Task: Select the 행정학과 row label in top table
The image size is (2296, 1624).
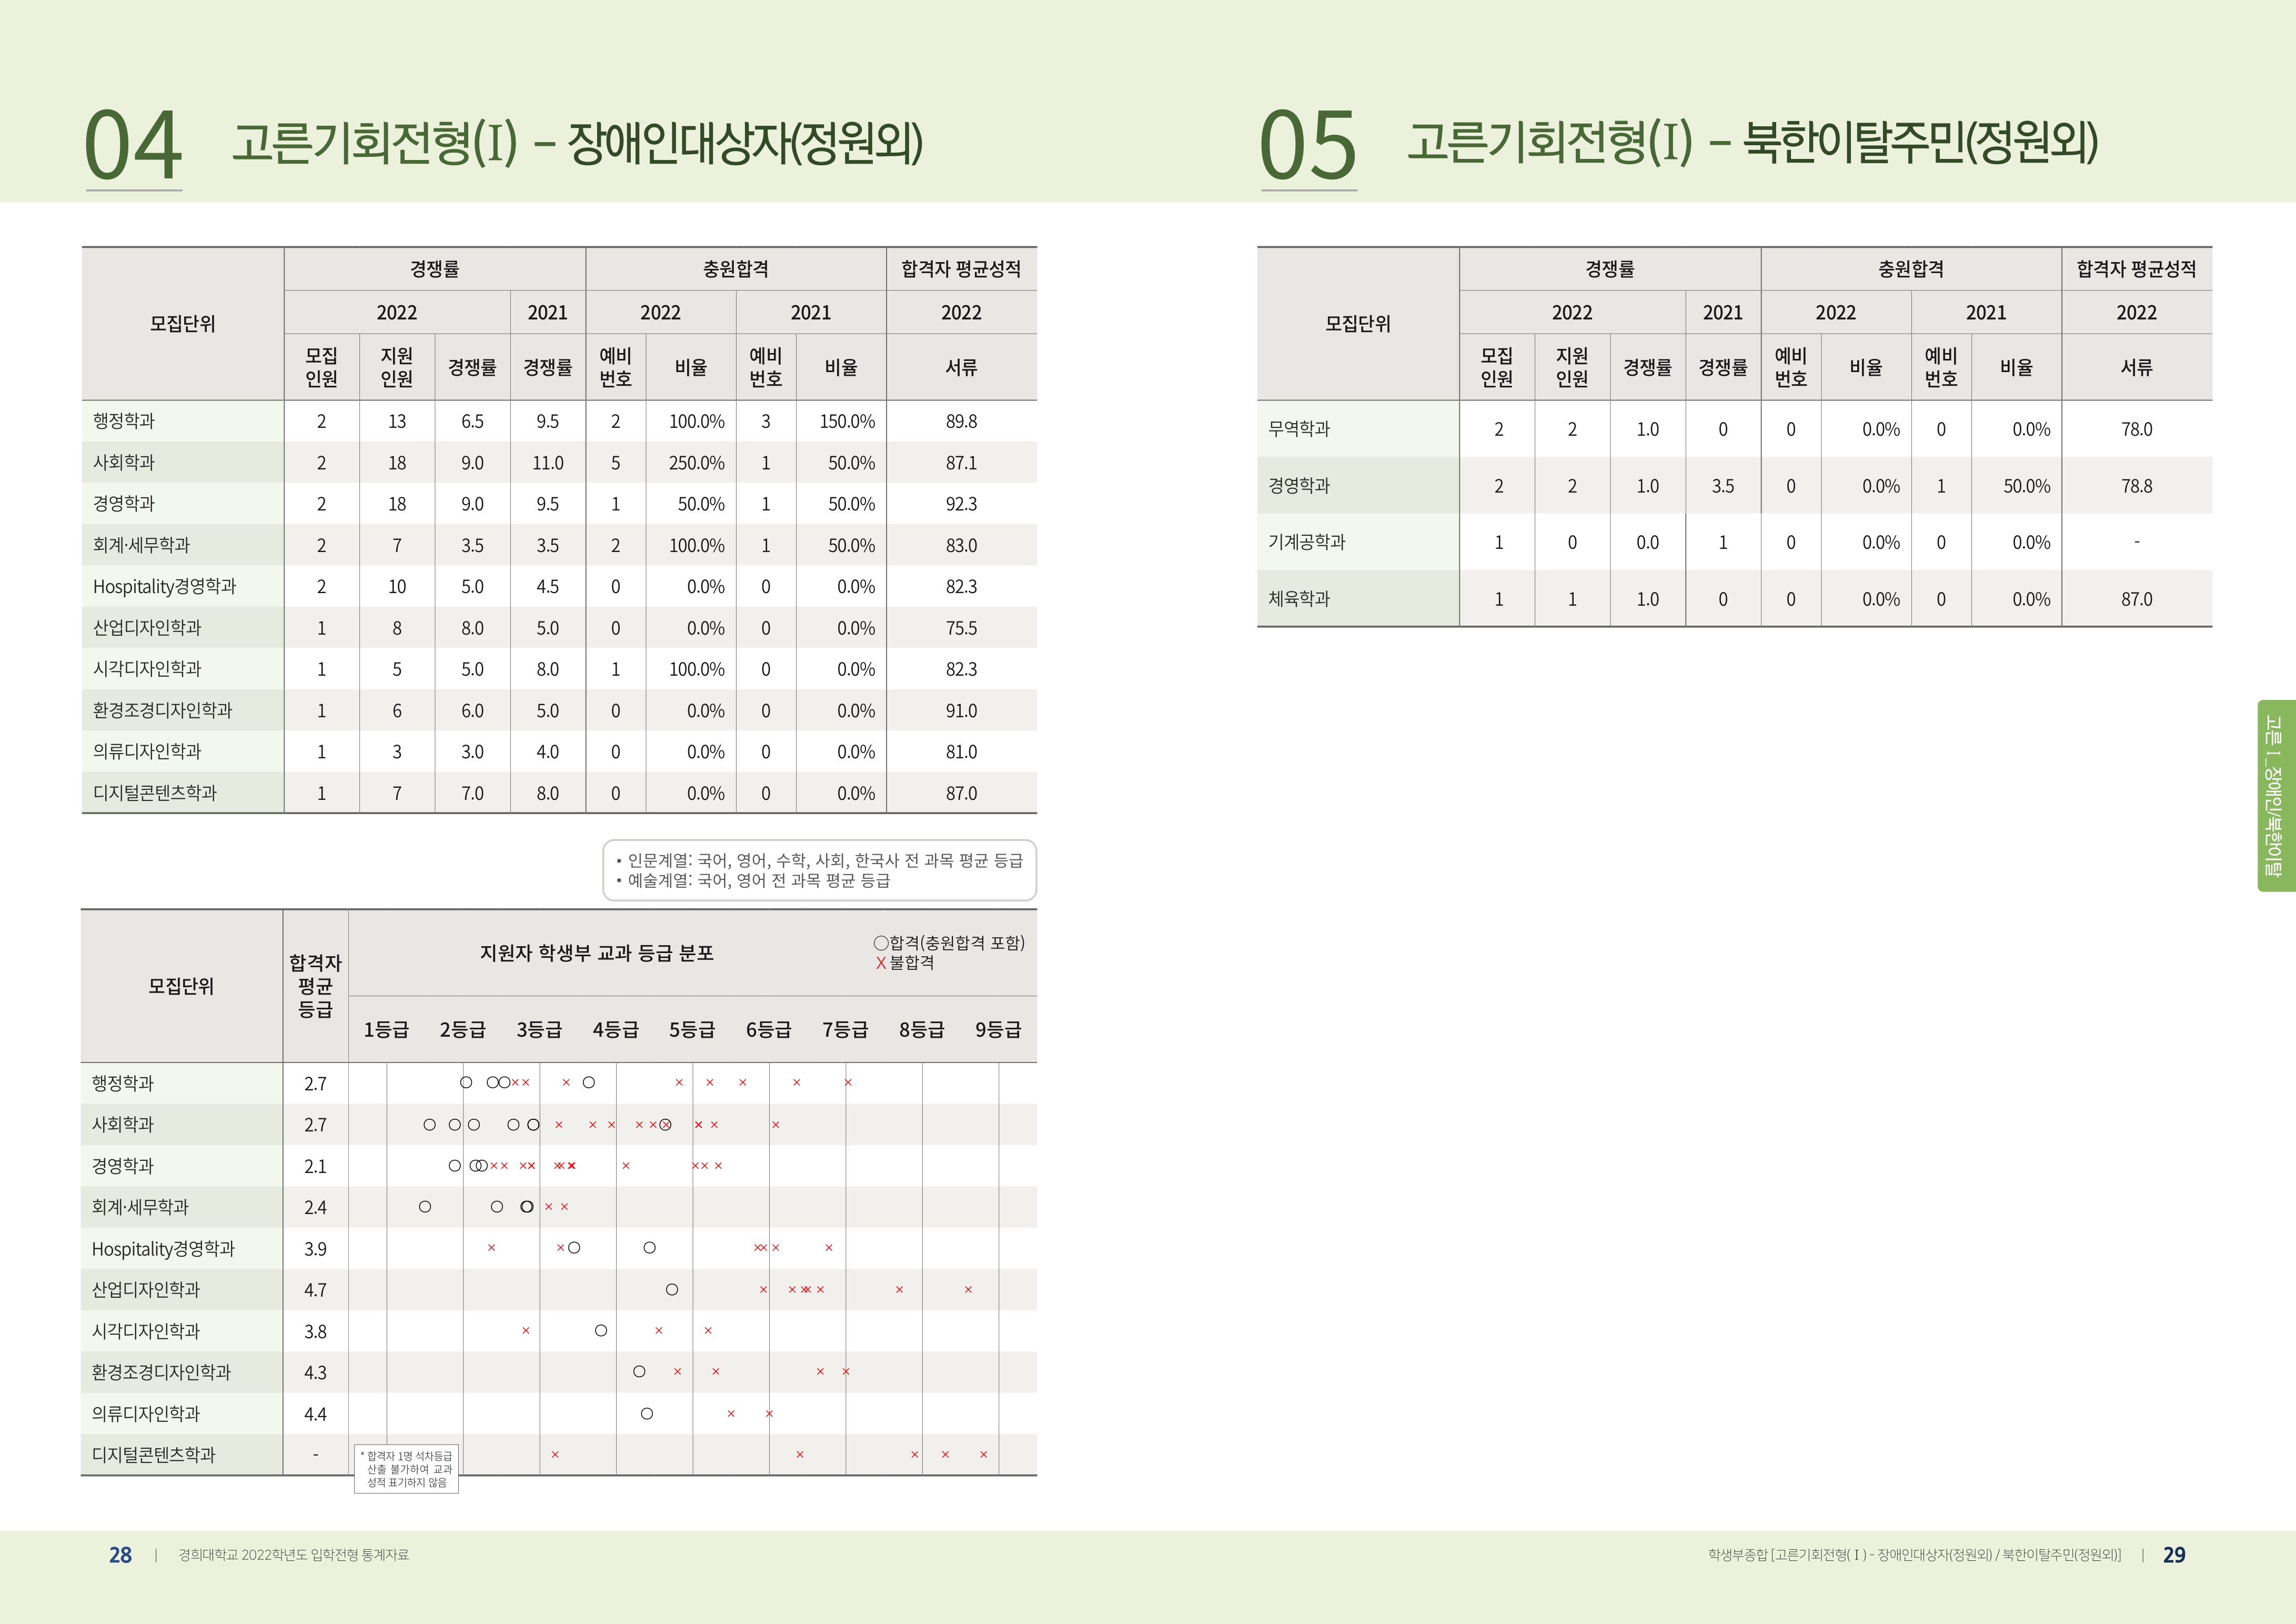Action: pyautogui.click(x=124, y=421)
